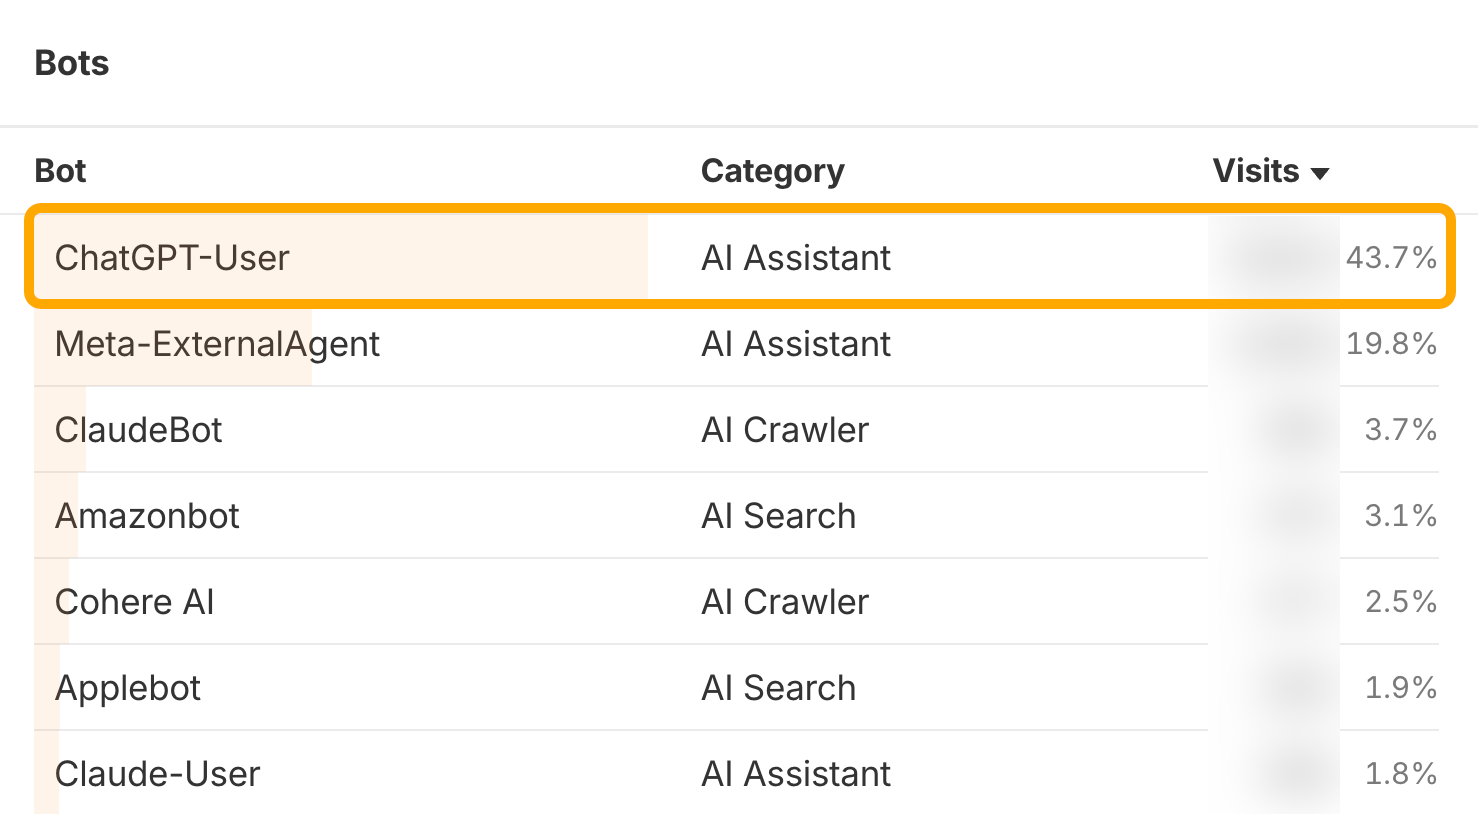Click ChatGPT-User's AI Assistant category
The height and width of the screenshot is (814, 1478).
796,258
